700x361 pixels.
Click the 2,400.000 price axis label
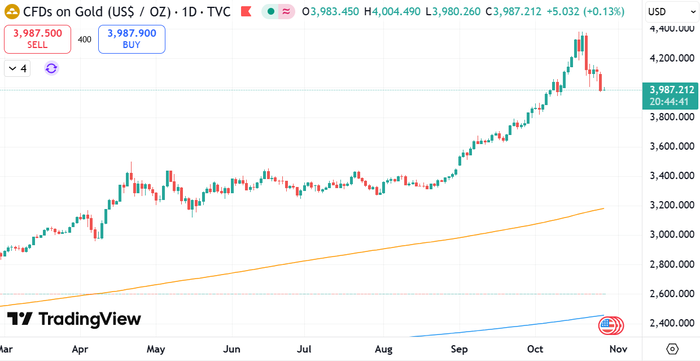pos(672,323)
